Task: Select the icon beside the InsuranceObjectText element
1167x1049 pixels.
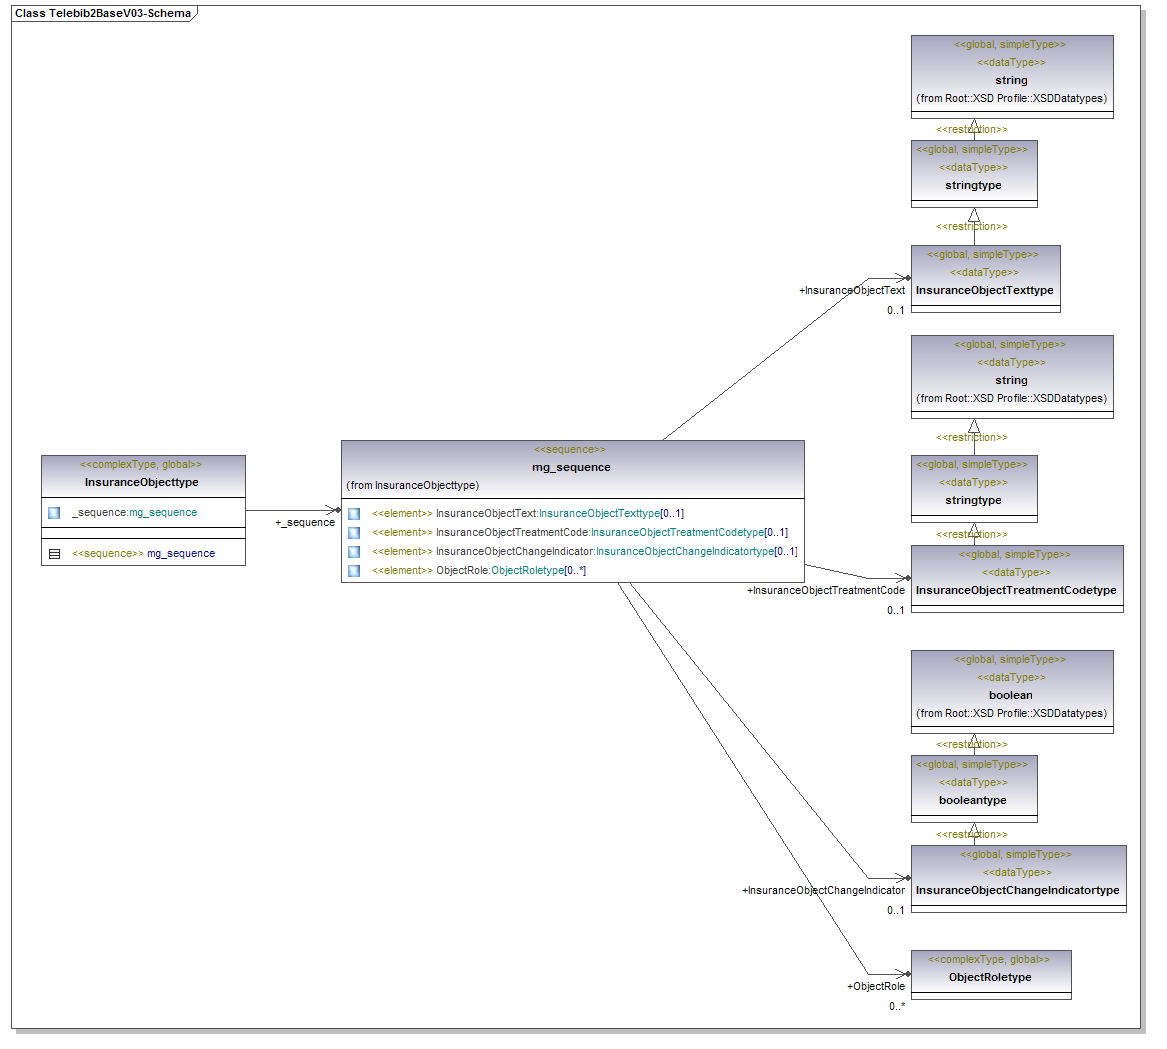Action: point(354,514)
